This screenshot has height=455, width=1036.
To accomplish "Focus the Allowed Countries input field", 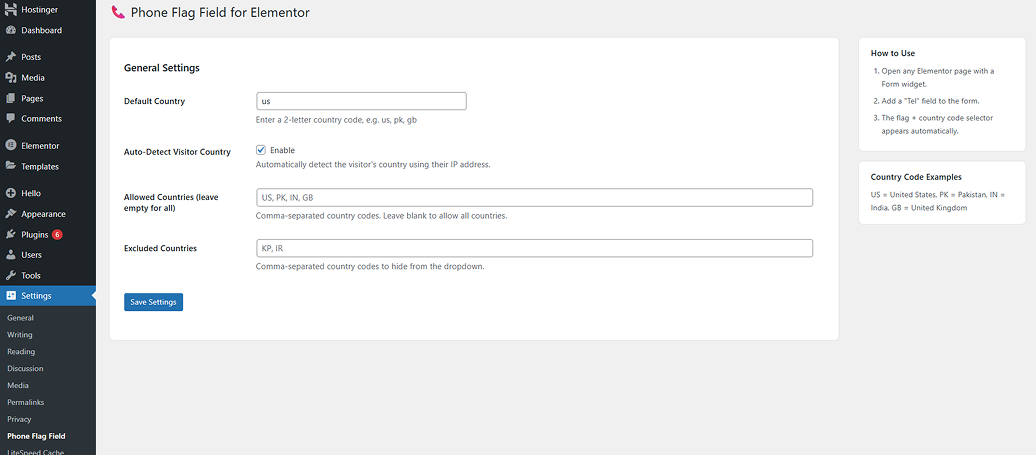I will pyautogui.click(x=535, y=197).
